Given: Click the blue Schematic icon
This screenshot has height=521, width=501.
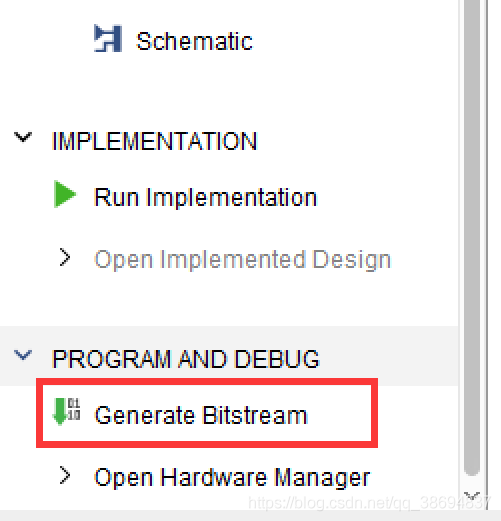Looking at the screenshot, I should point(108,38).
